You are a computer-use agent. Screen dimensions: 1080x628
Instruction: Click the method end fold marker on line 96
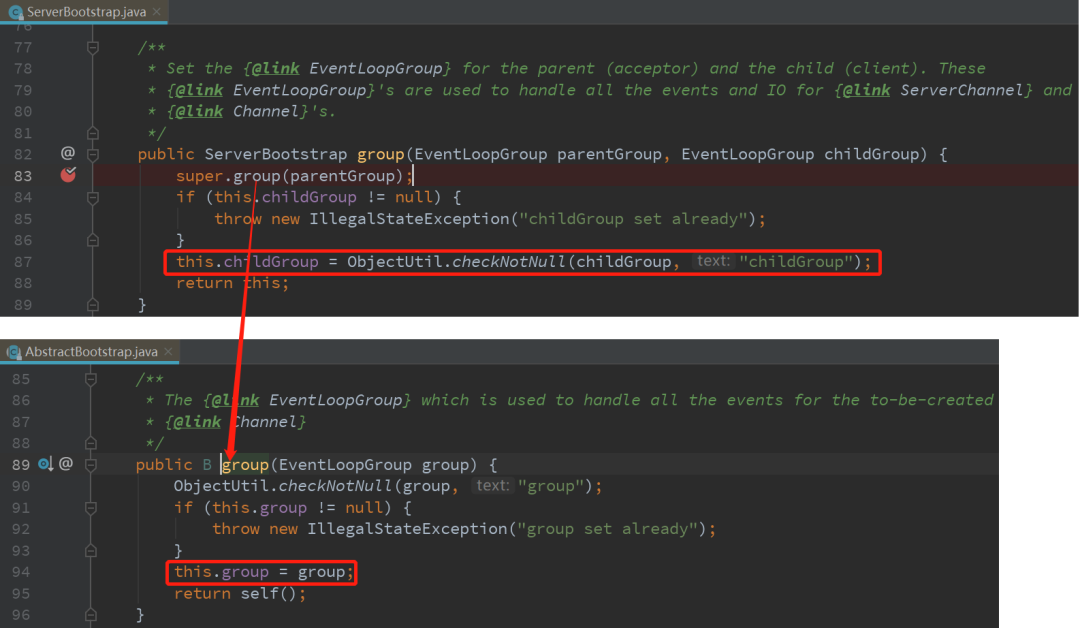click(x=91, y=615)
